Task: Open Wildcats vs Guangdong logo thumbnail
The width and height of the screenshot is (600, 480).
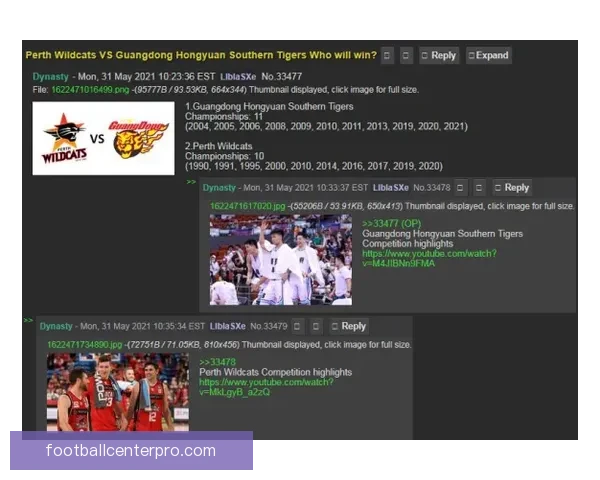Action: pyautogui.click(x=103, y=138)
